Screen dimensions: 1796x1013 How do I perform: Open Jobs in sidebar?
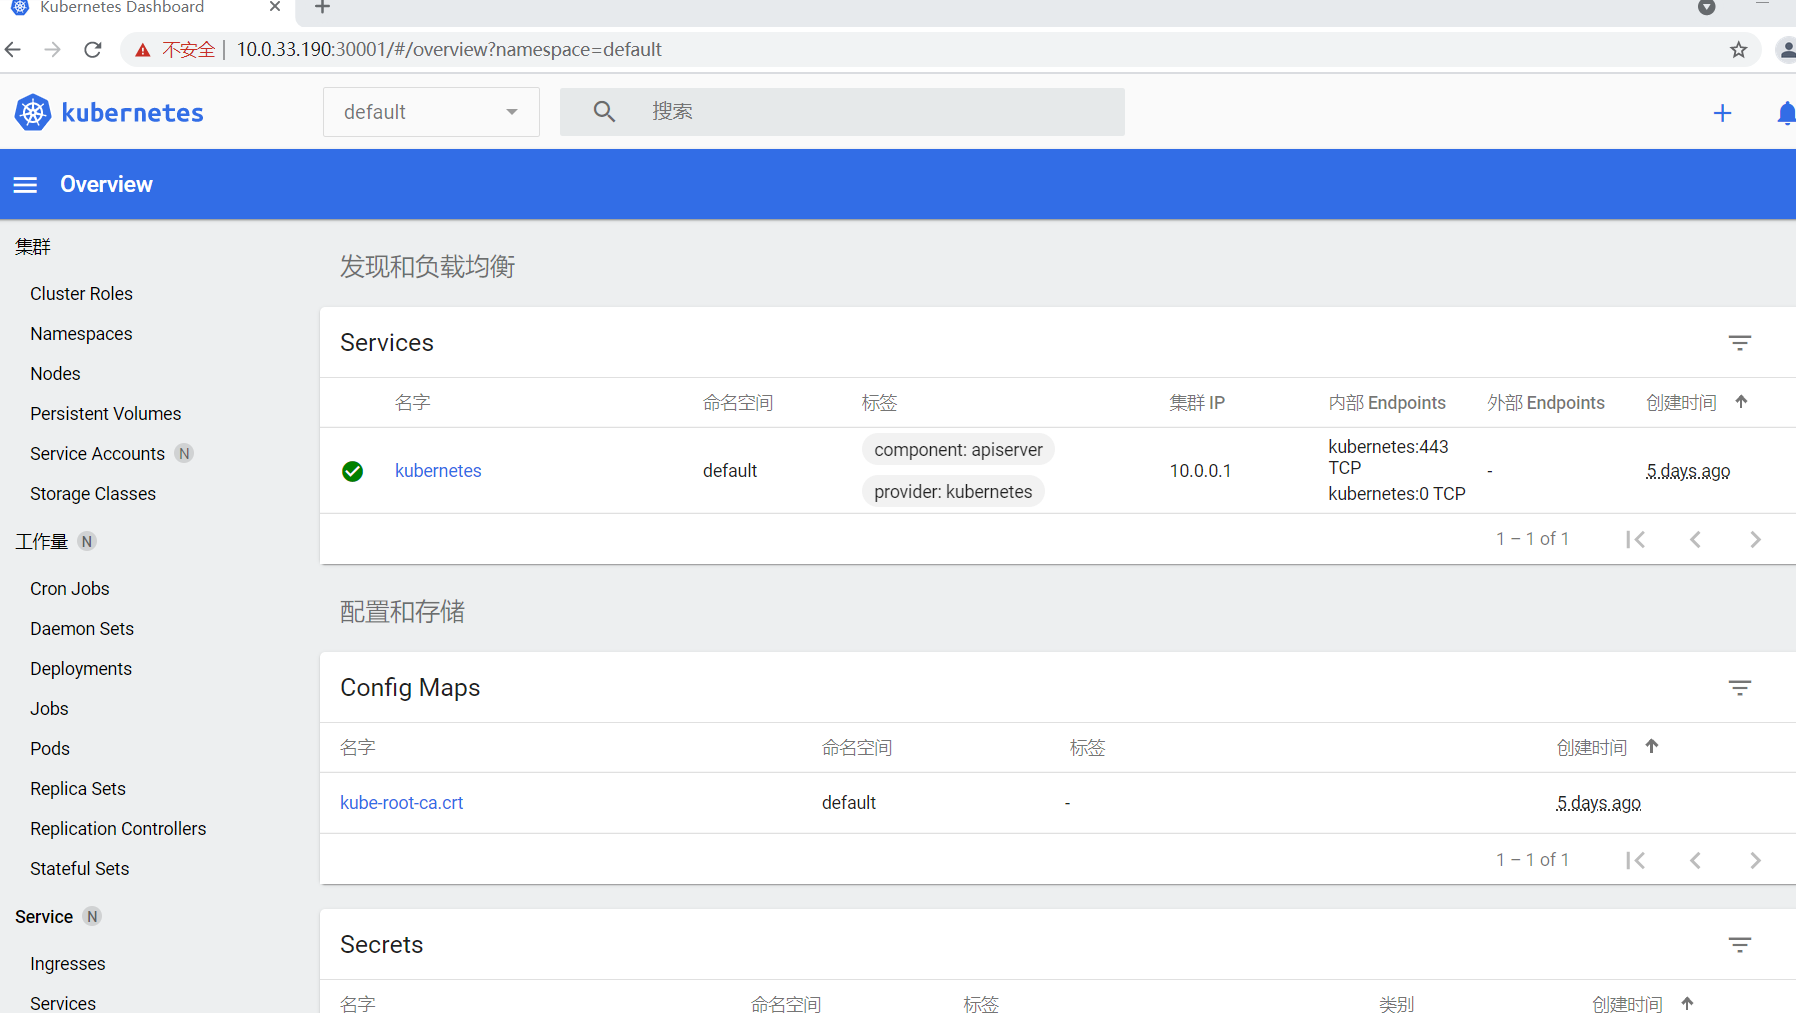tap(49, 709)
